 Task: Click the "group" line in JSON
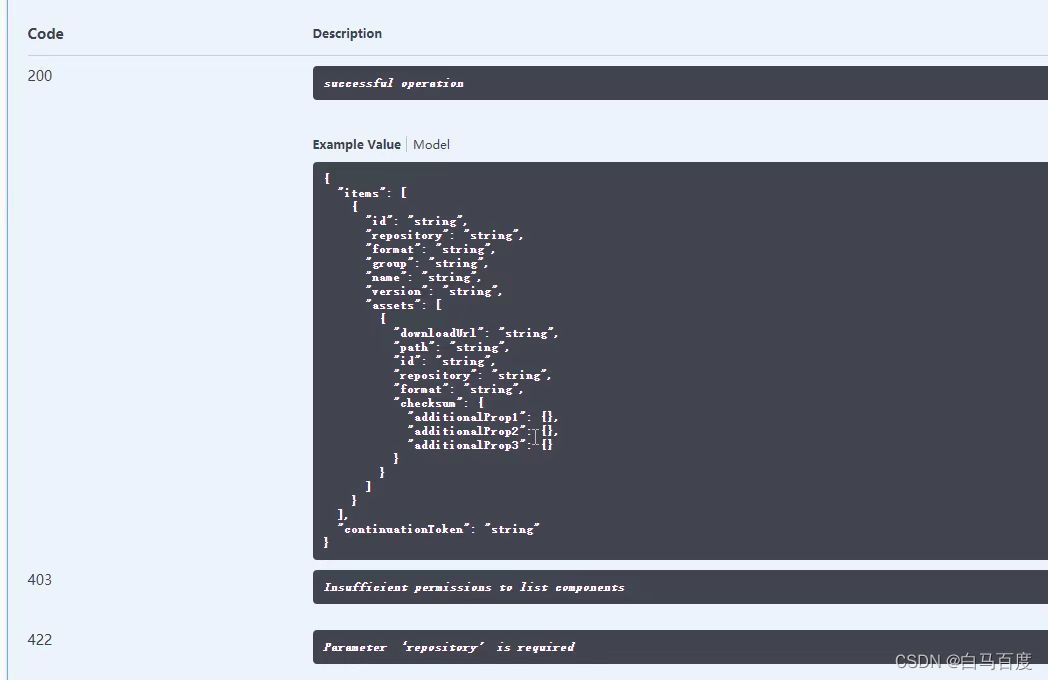click(426, 263)
